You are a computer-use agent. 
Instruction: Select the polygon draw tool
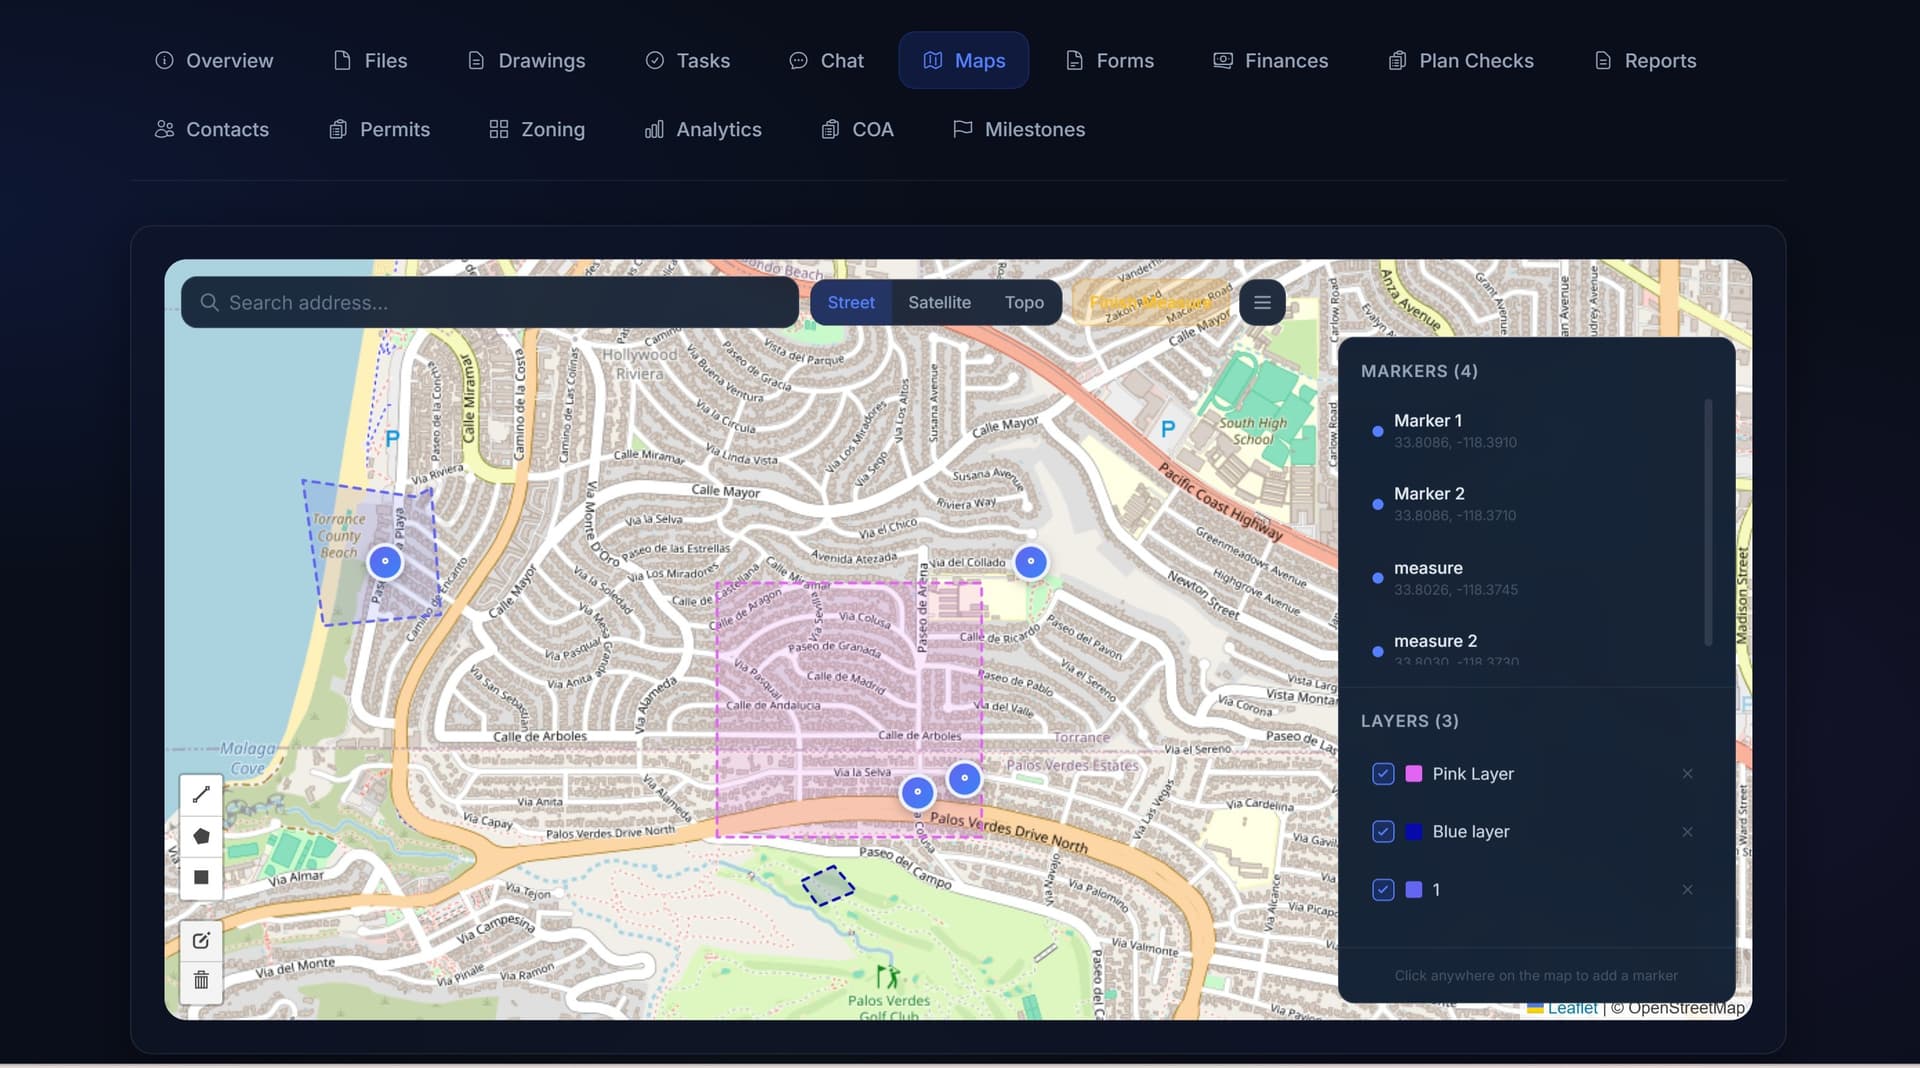coord(201,836)
